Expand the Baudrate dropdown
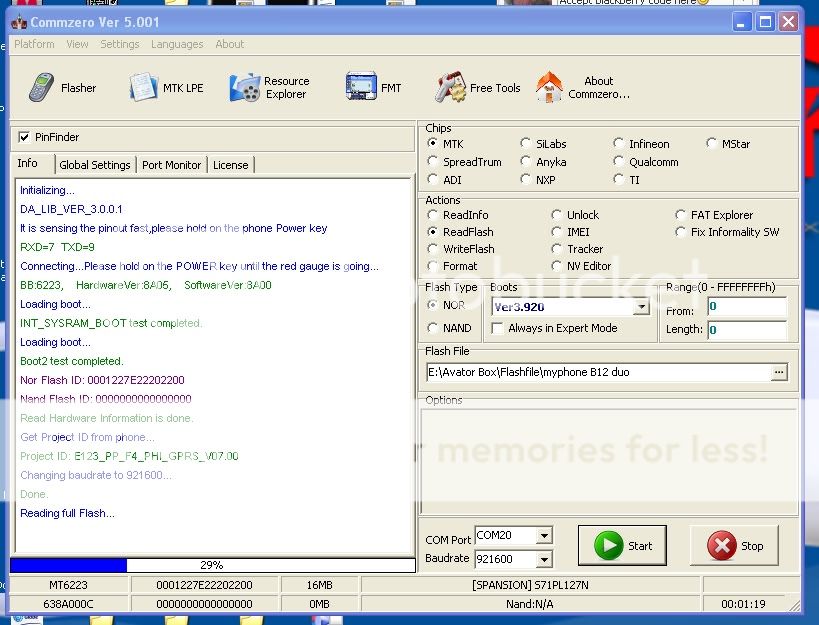The image size is (819, 625). pos(543,560)
